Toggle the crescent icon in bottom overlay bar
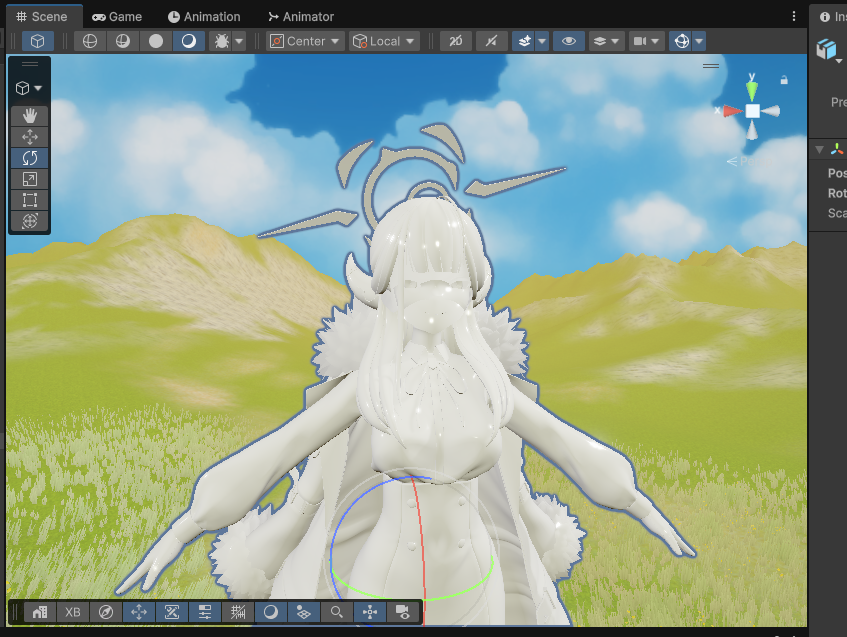The width and height of the screenshot is (847, 637). click(271, 612)
